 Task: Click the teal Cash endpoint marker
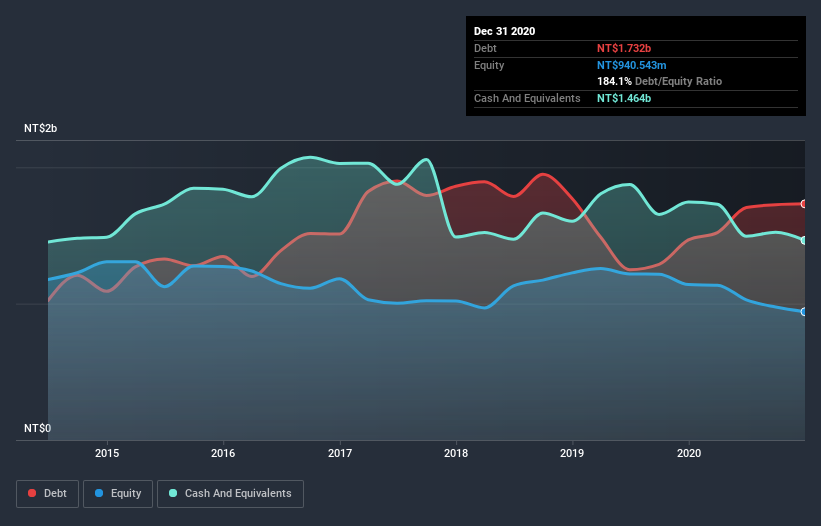pos(804,240)
